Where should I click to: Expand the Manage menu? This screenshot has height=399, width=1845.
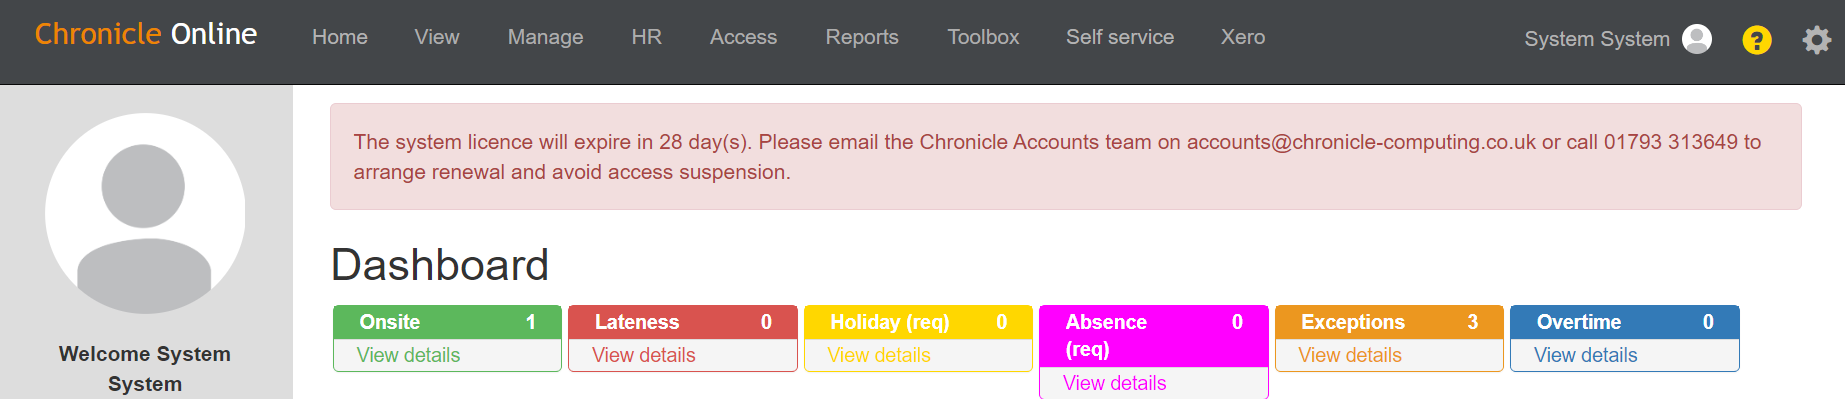point(545,37)
